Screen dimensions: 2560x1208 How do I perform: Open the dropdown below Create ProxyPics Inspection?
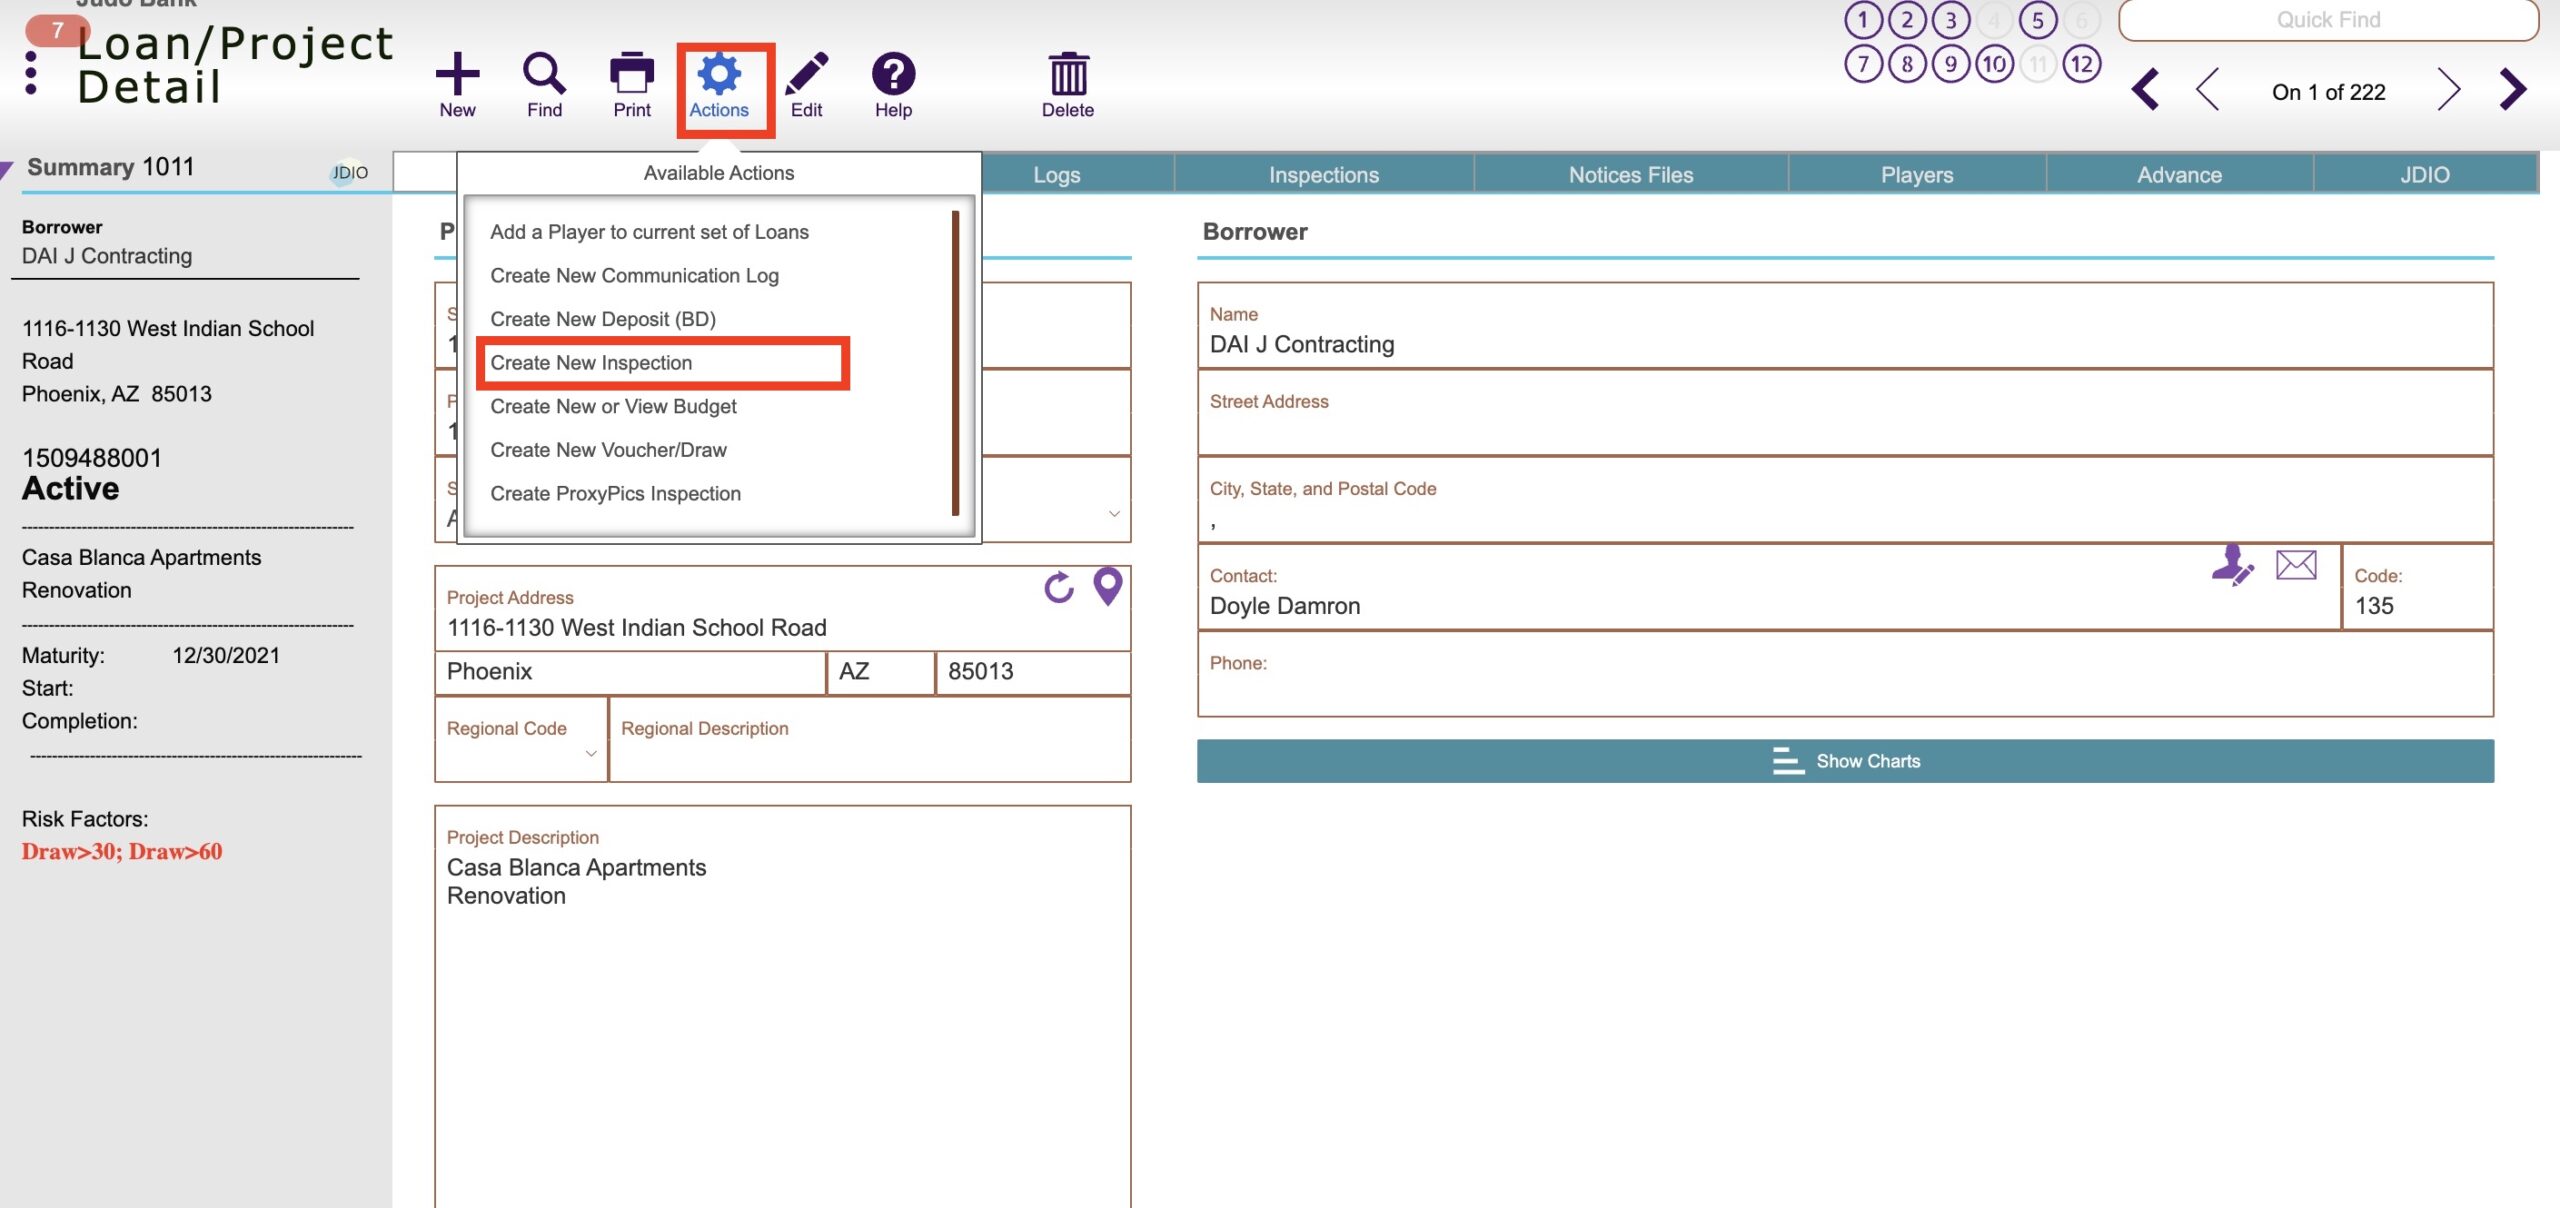pos(1113,513)
